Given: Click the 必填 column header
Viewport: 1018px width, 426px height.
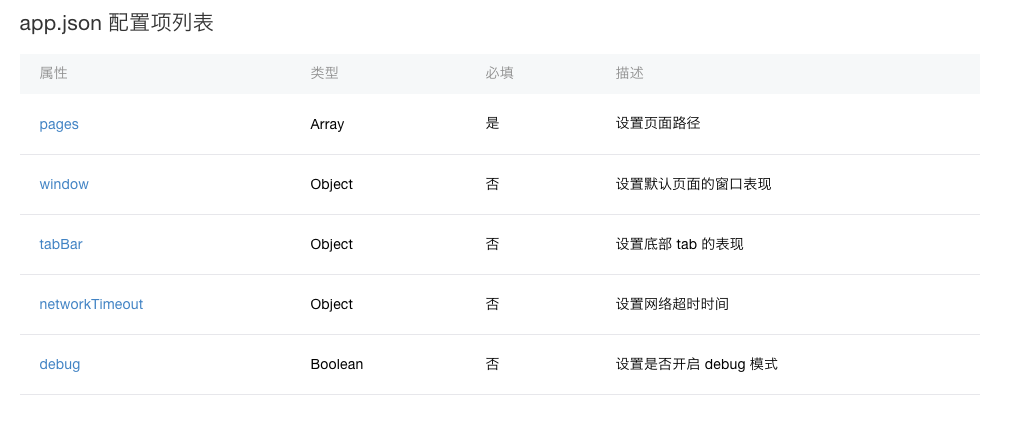Looking at the screenshot, I should (x=499, y=73).
